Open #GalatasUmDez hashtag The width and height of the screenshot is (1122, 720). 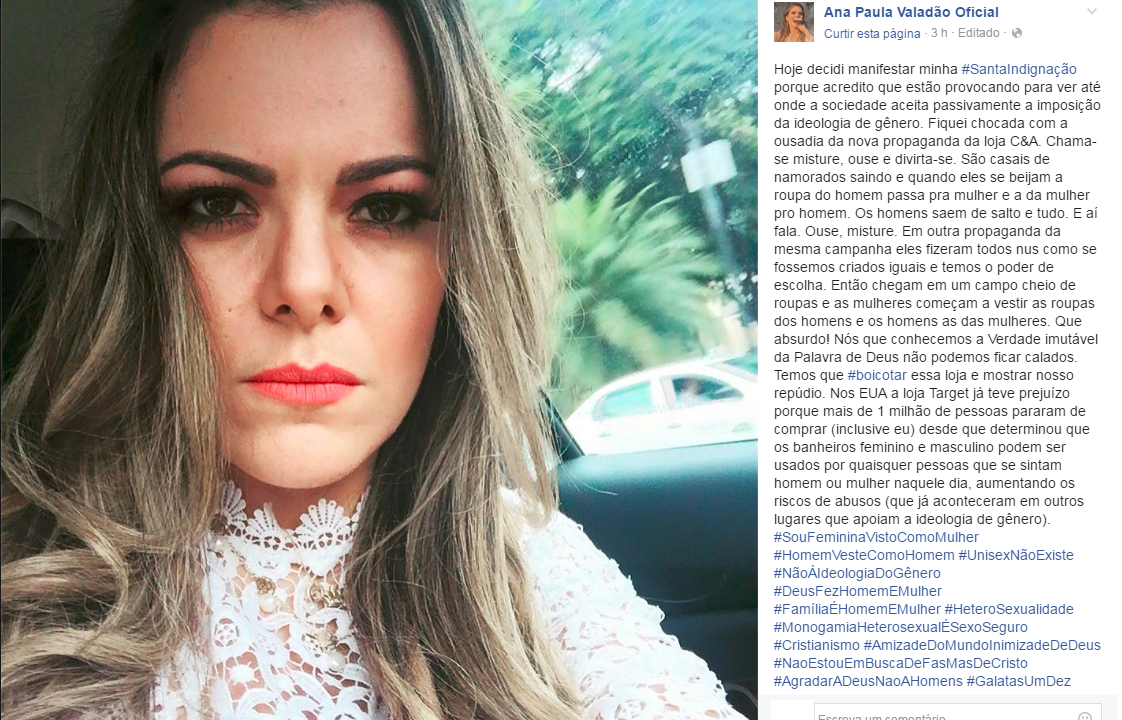(x=1018, y=681)
